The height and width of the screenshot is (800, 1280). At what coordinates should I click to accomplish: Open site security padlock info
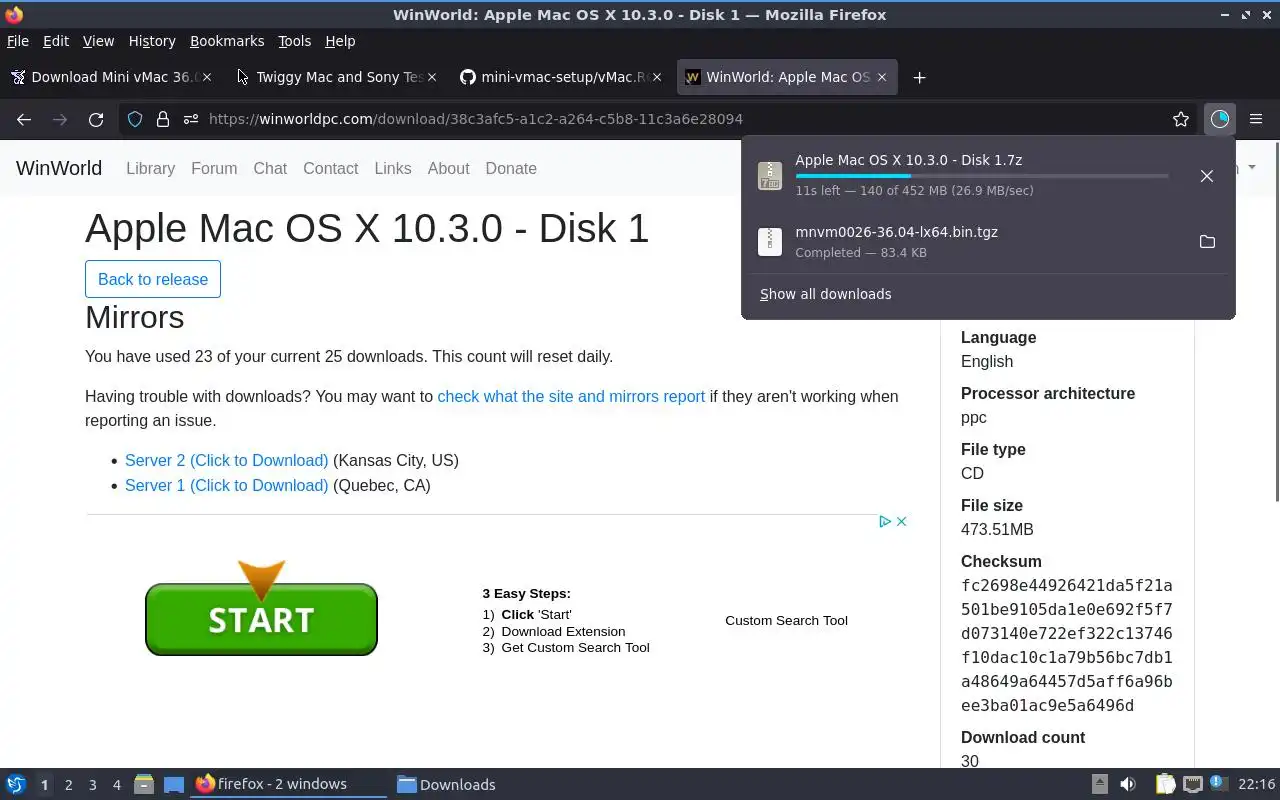click(x=163, y=119)
